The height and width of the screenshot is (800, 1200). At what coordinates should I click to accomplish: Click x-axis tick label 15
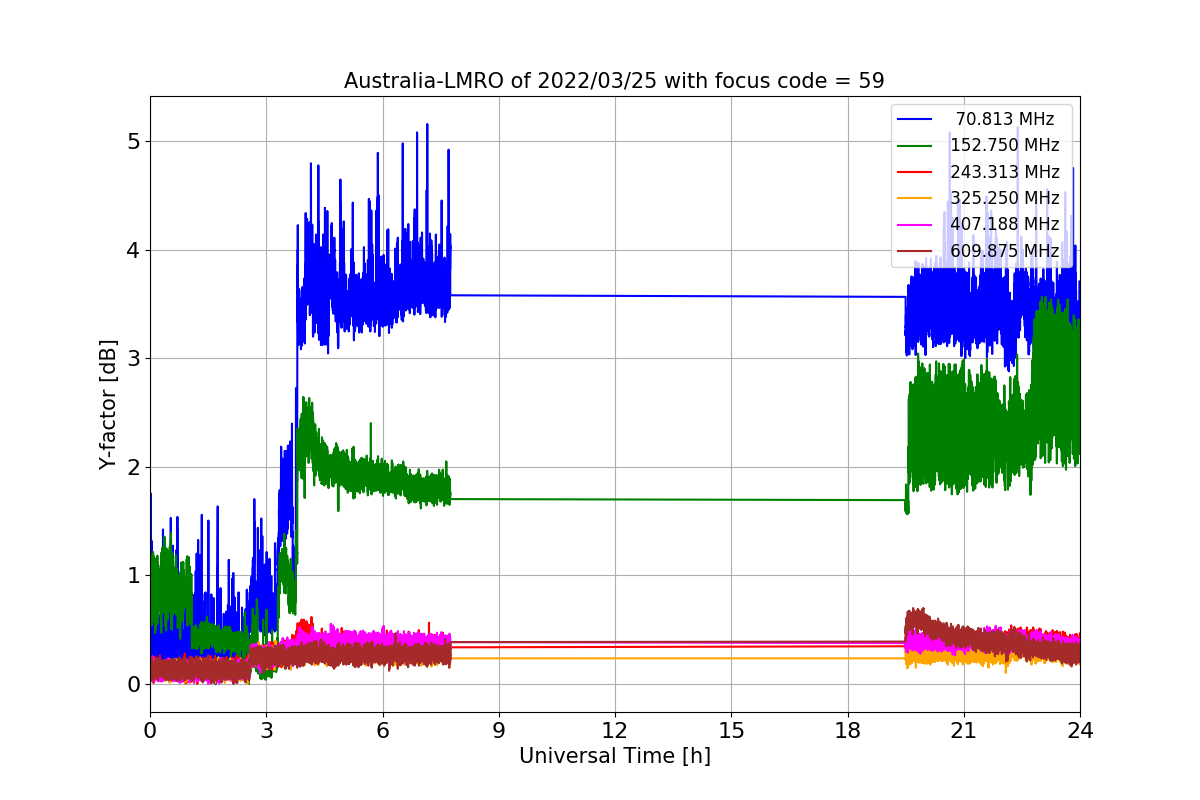click(731, 731)
